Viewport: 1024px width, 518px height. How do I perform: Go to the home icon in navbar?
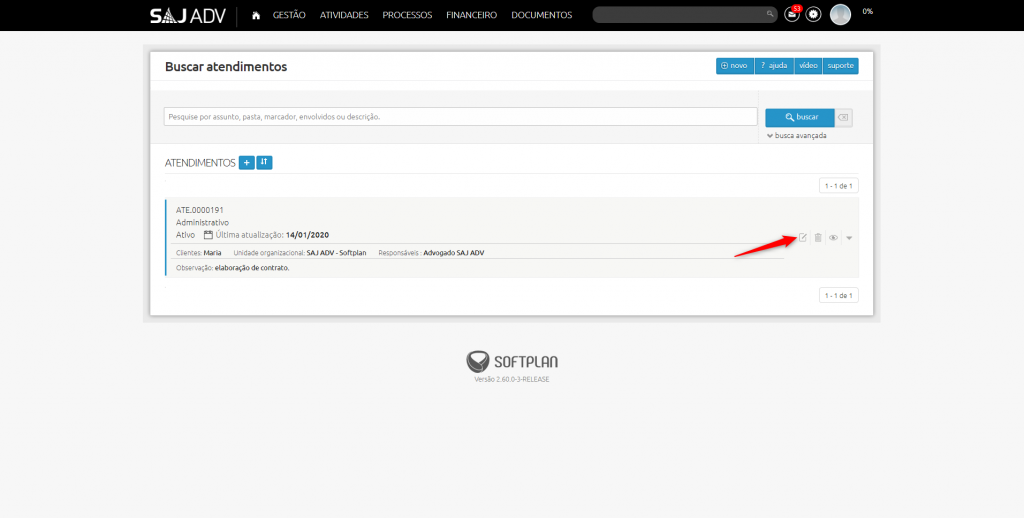pyautogui.click(x=256, y=15)
